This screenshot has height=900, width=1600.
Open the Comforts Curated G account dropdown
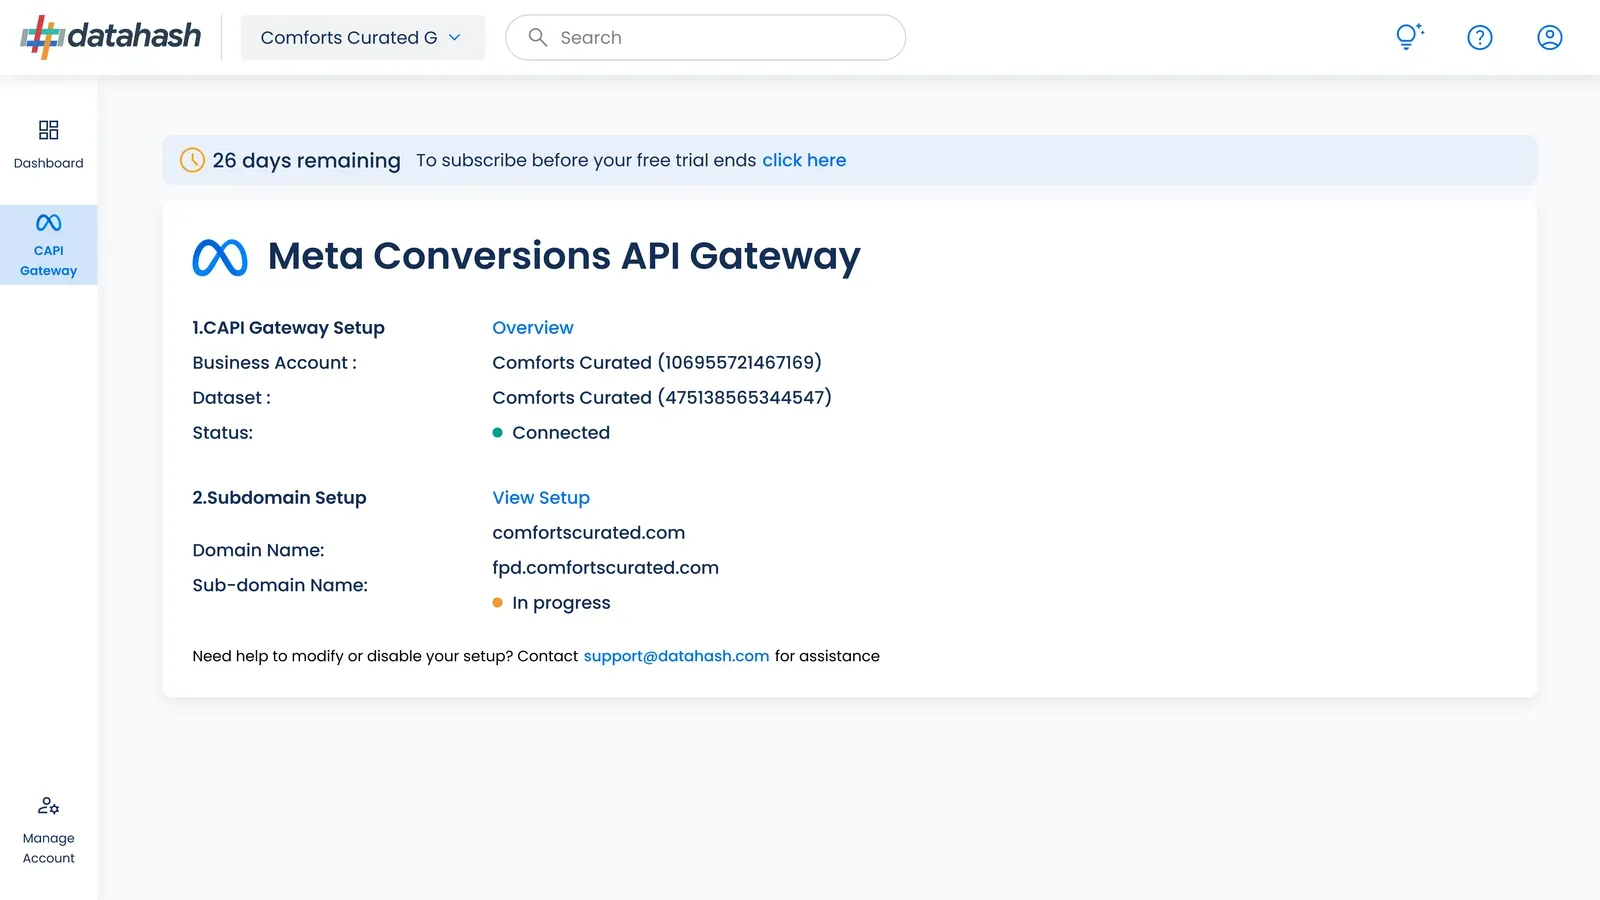(x=362, y=37)
